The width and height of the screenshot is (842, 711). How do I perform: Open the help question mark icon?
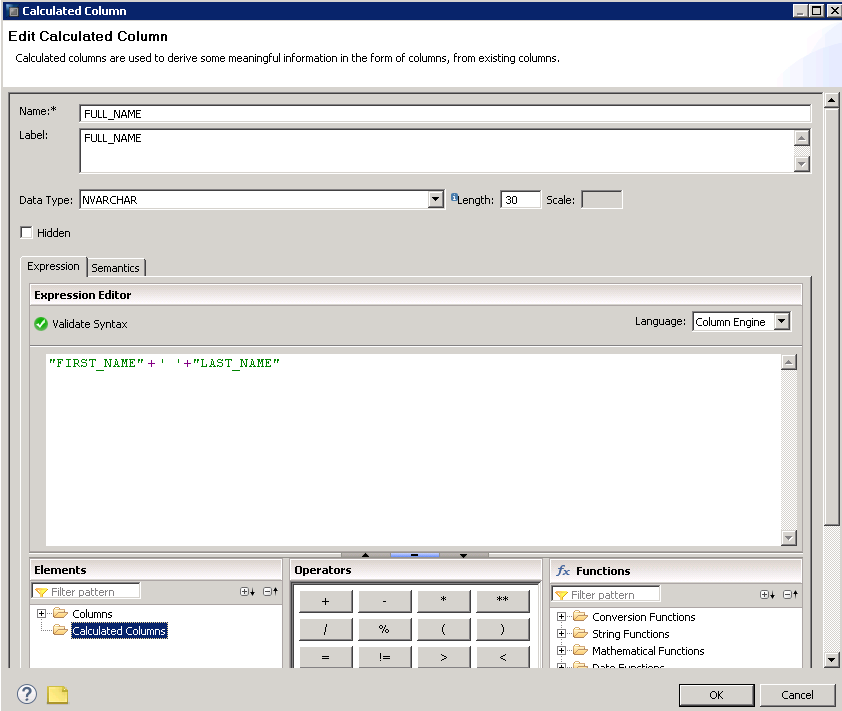pyautogui.click(x=27, y=694)
